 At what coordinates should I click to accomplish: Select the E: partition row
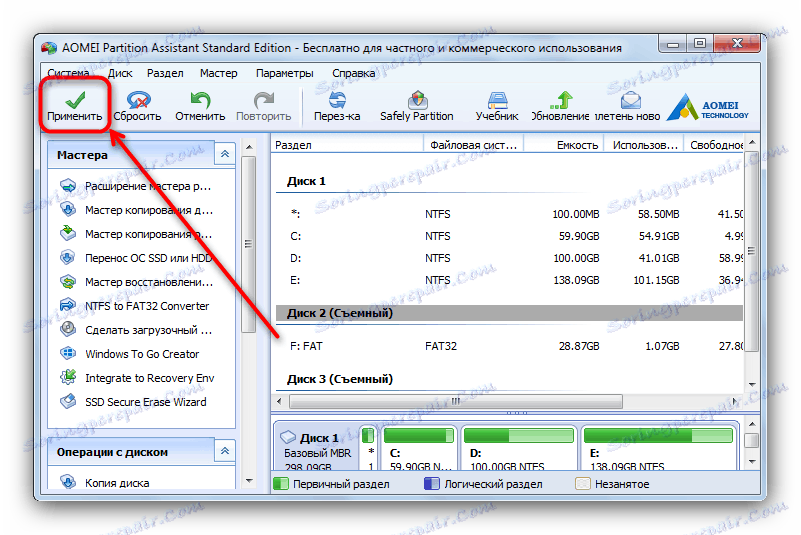coord(509,280)
